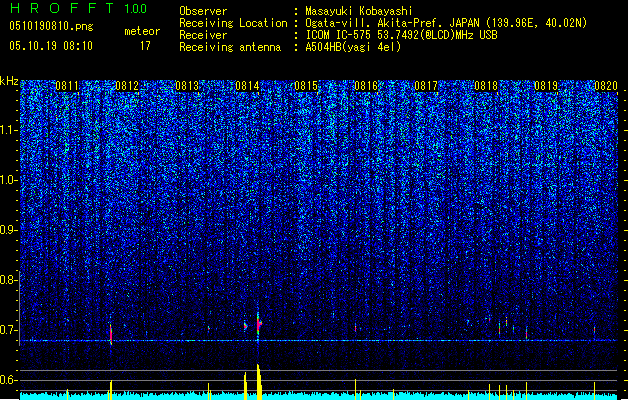Viewport: 629px width, 400px height.
Task: Select the 1.0 frequency axis label
Action: 9,180
